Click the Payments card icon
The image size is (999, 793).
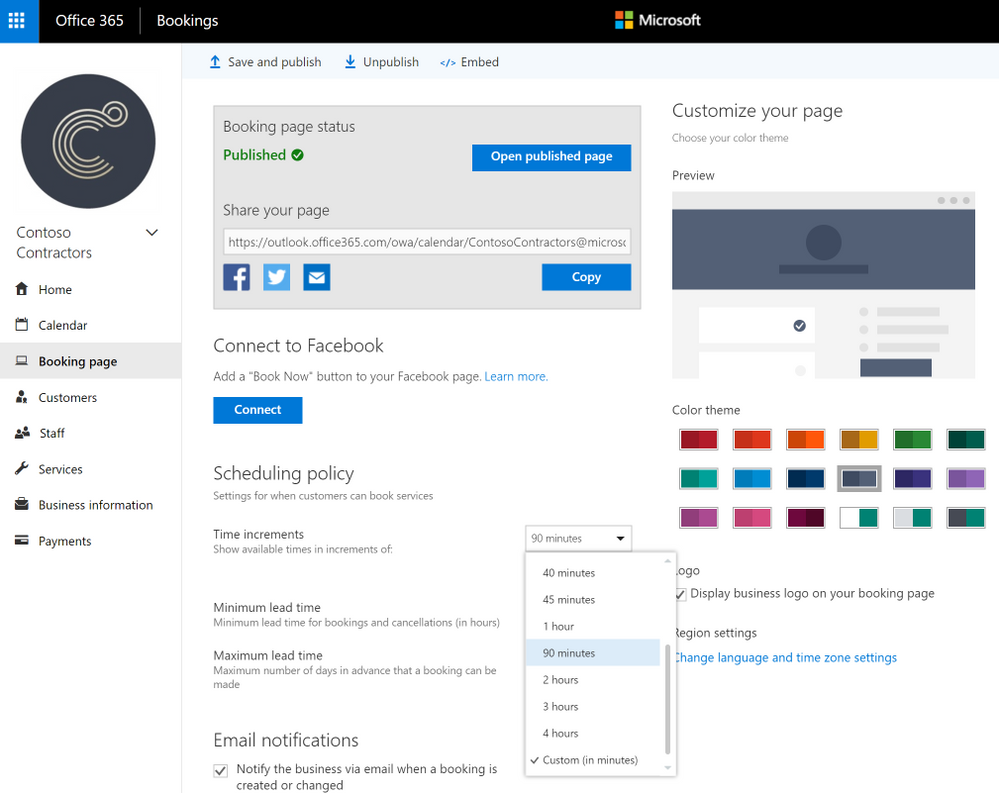(x=22, y=540)
